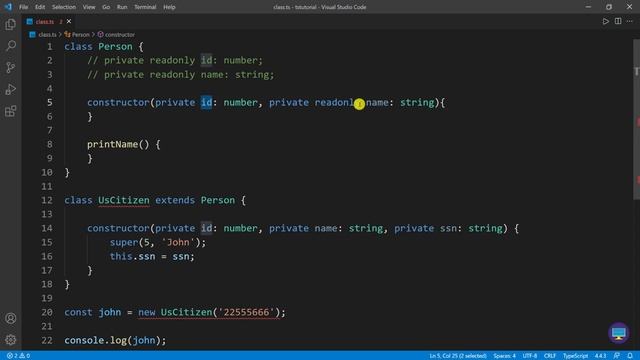
Task: Select the class.ts tab
Action: [45, 22]
